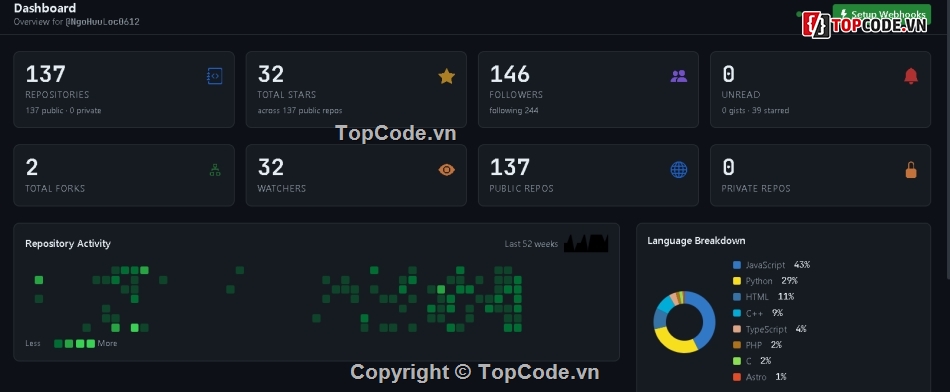The width and height of the screenshot is (950, 392).
Task: Click the orange padlock icon on Private Repos card
Action: [911, 170]
